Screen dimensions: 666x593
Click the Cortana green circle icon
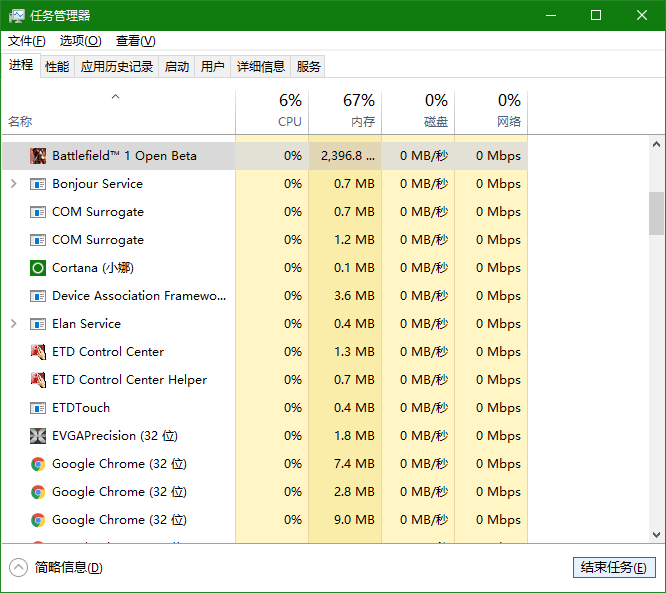tap(38, 268)
